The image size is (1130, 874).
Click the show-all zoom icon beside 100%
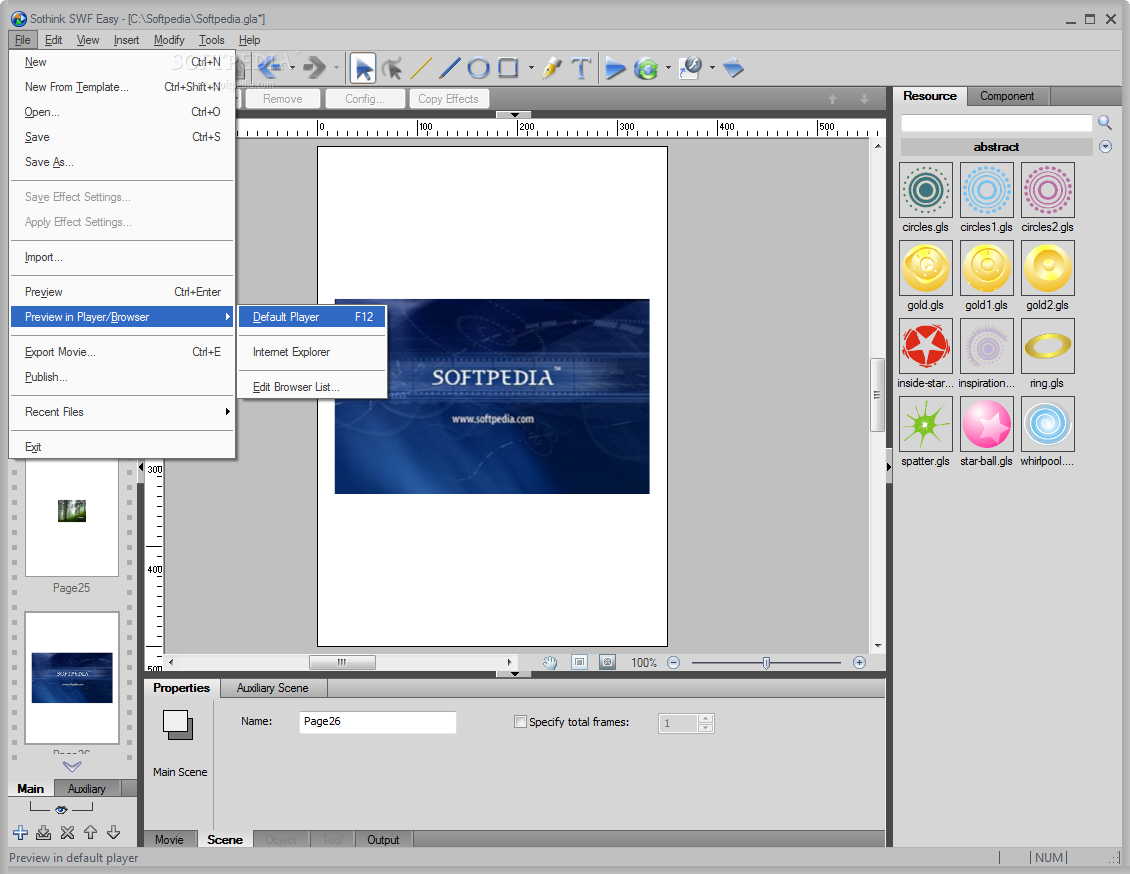608,662
